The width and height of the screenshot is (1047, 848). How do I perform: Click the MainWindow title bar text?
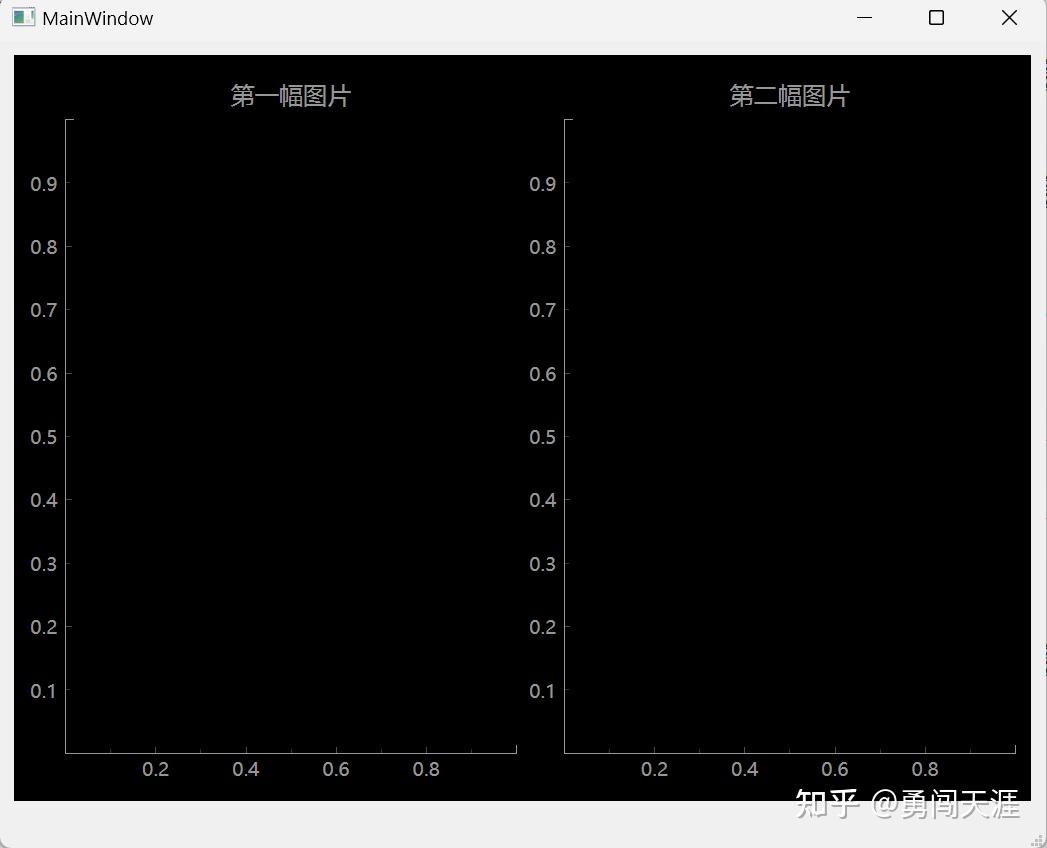click(x=96, y=17)
